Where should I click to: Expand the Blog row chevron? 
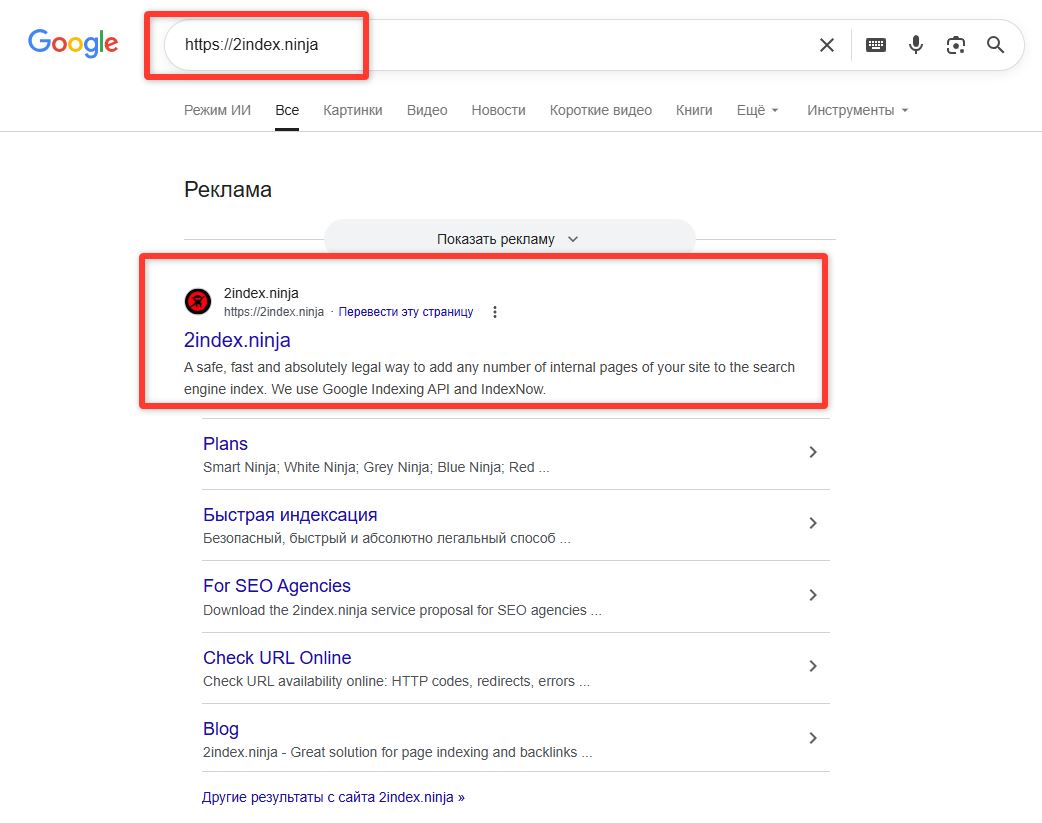(813, 738)
